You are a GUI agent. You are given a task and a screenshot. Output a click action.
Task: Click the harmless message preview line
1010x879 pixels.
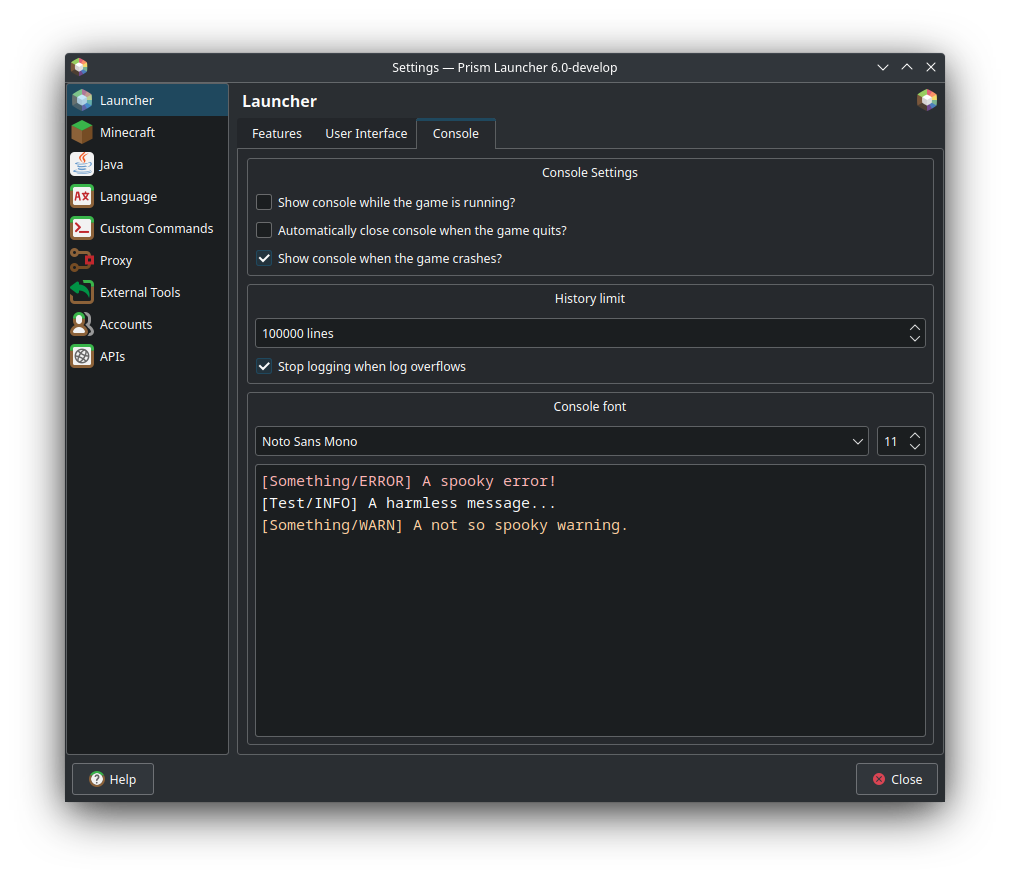click(x=409, y=503)
